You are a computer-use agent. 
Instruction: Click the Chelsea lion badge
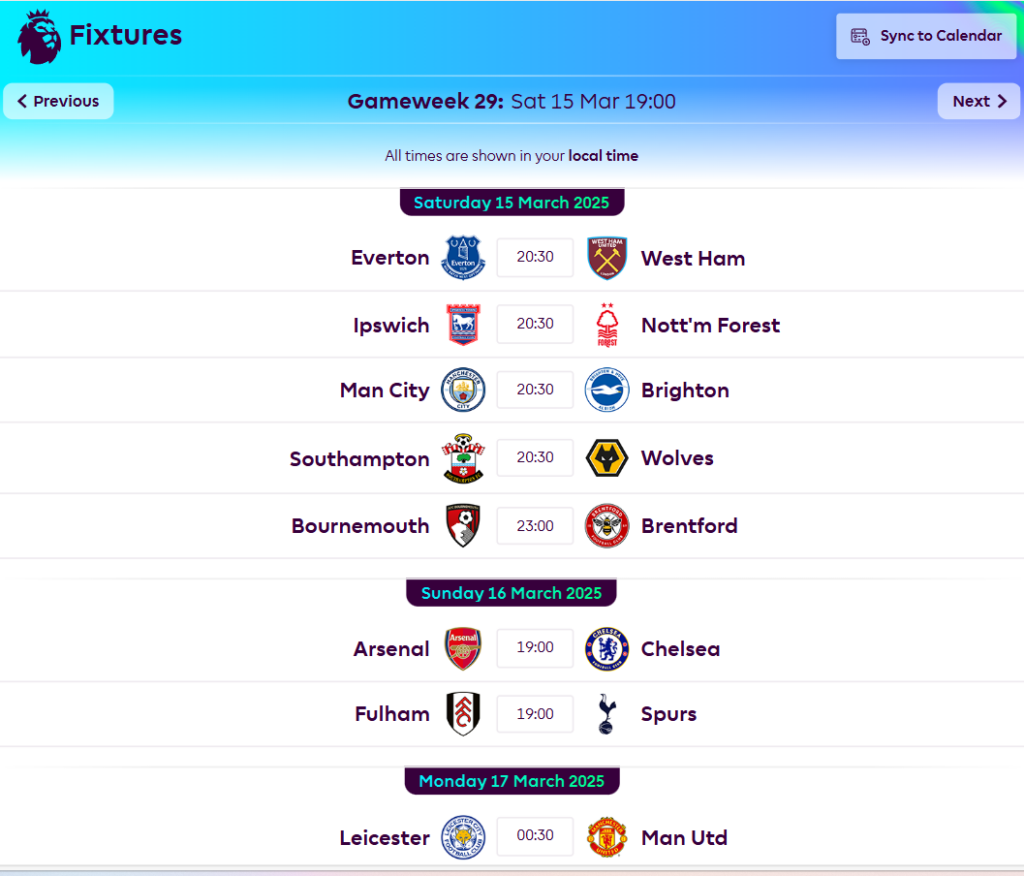607,648
